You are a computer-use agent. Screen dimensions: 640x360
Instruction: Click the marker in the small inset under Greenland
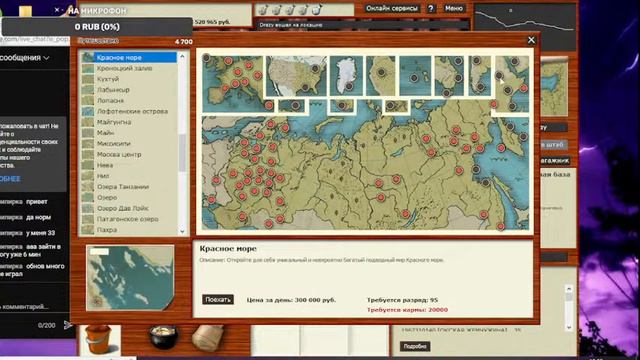342,106
